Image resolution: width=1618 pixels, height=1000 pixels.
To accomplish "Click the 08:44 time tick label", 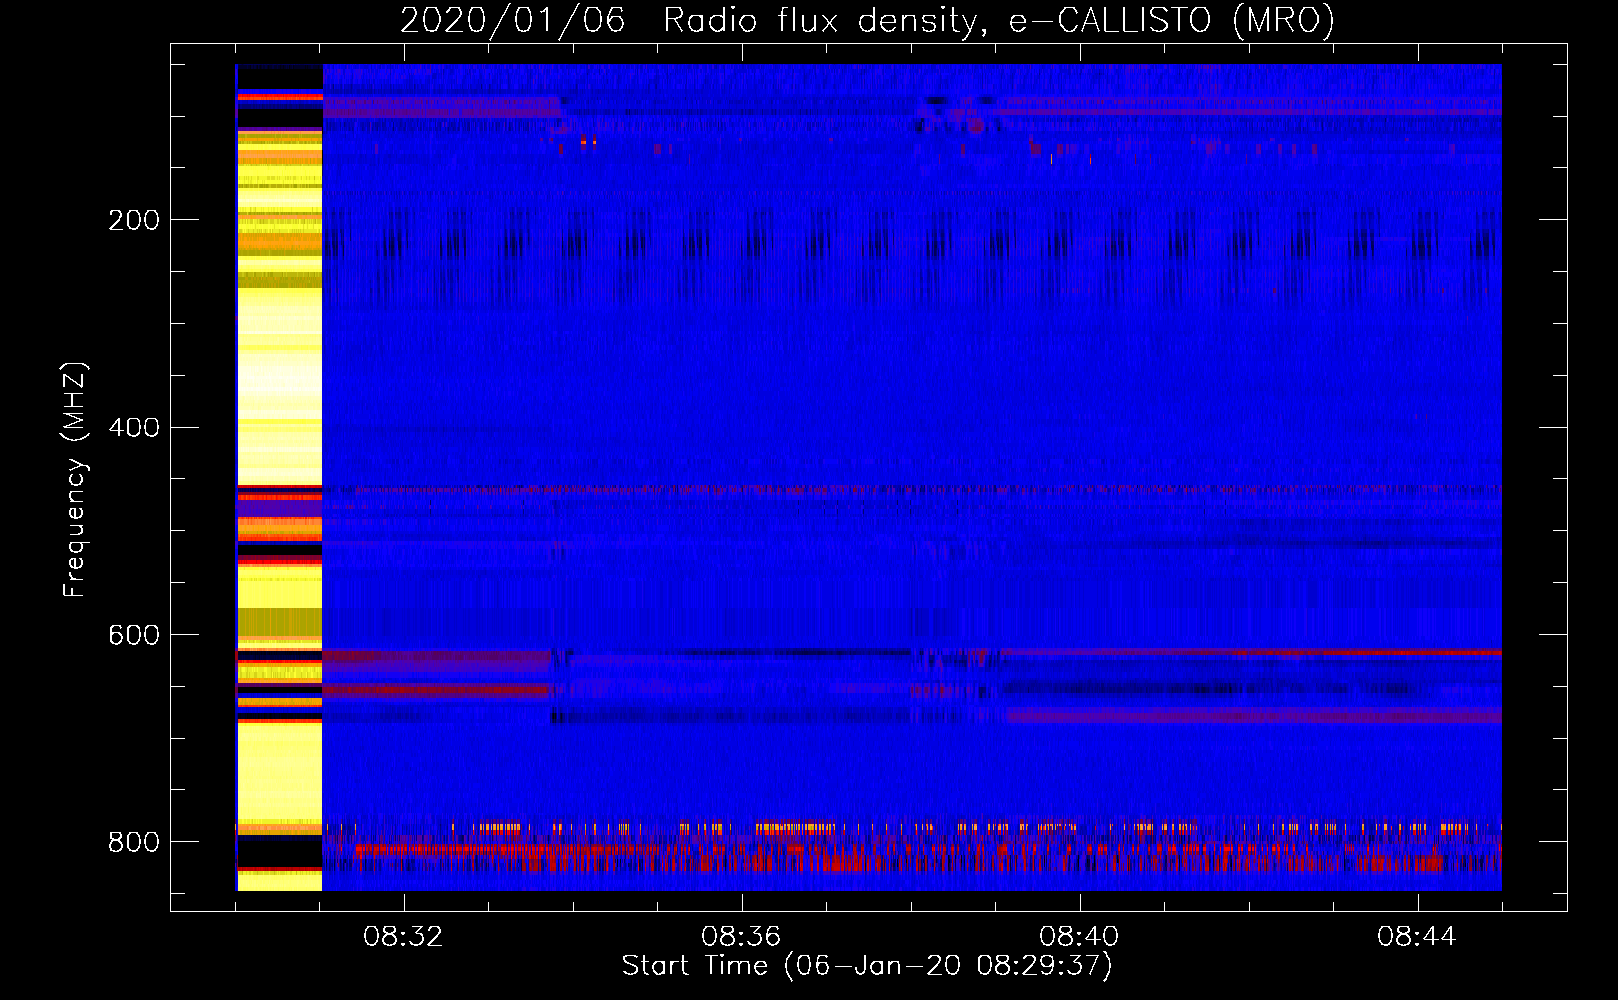I will coord(1417,937).
